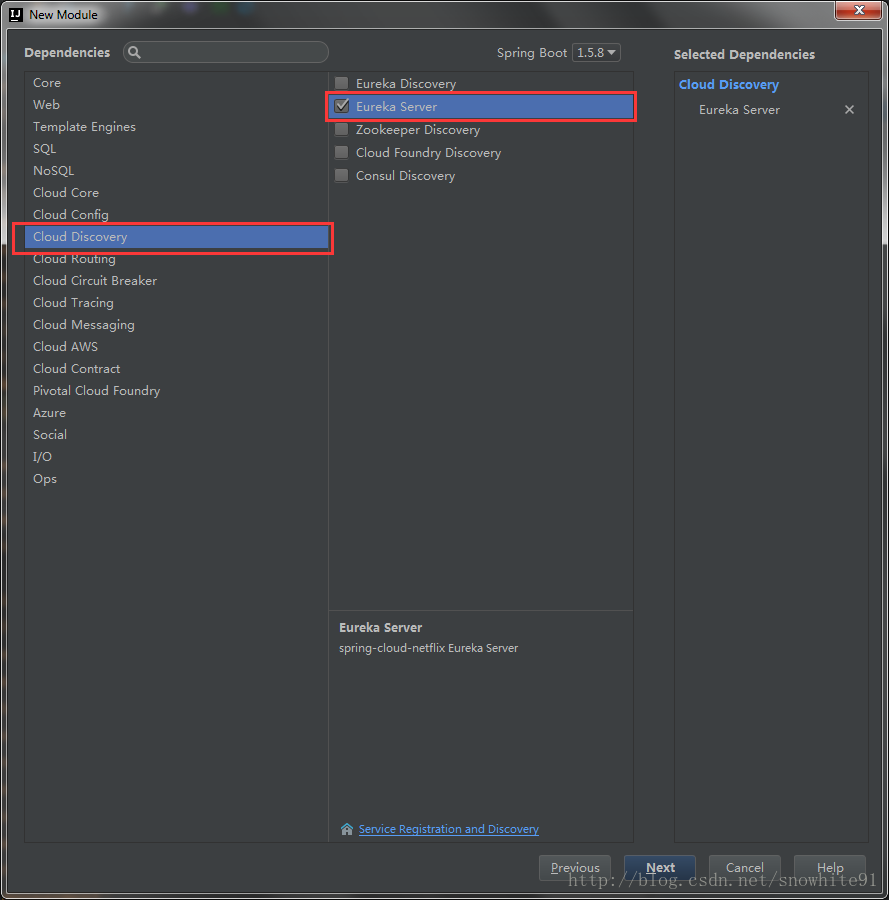Open the Spring Boot version dropdown
Image resolution: width=889 pixels, height=900 pixels.
(x=596, y=53)
